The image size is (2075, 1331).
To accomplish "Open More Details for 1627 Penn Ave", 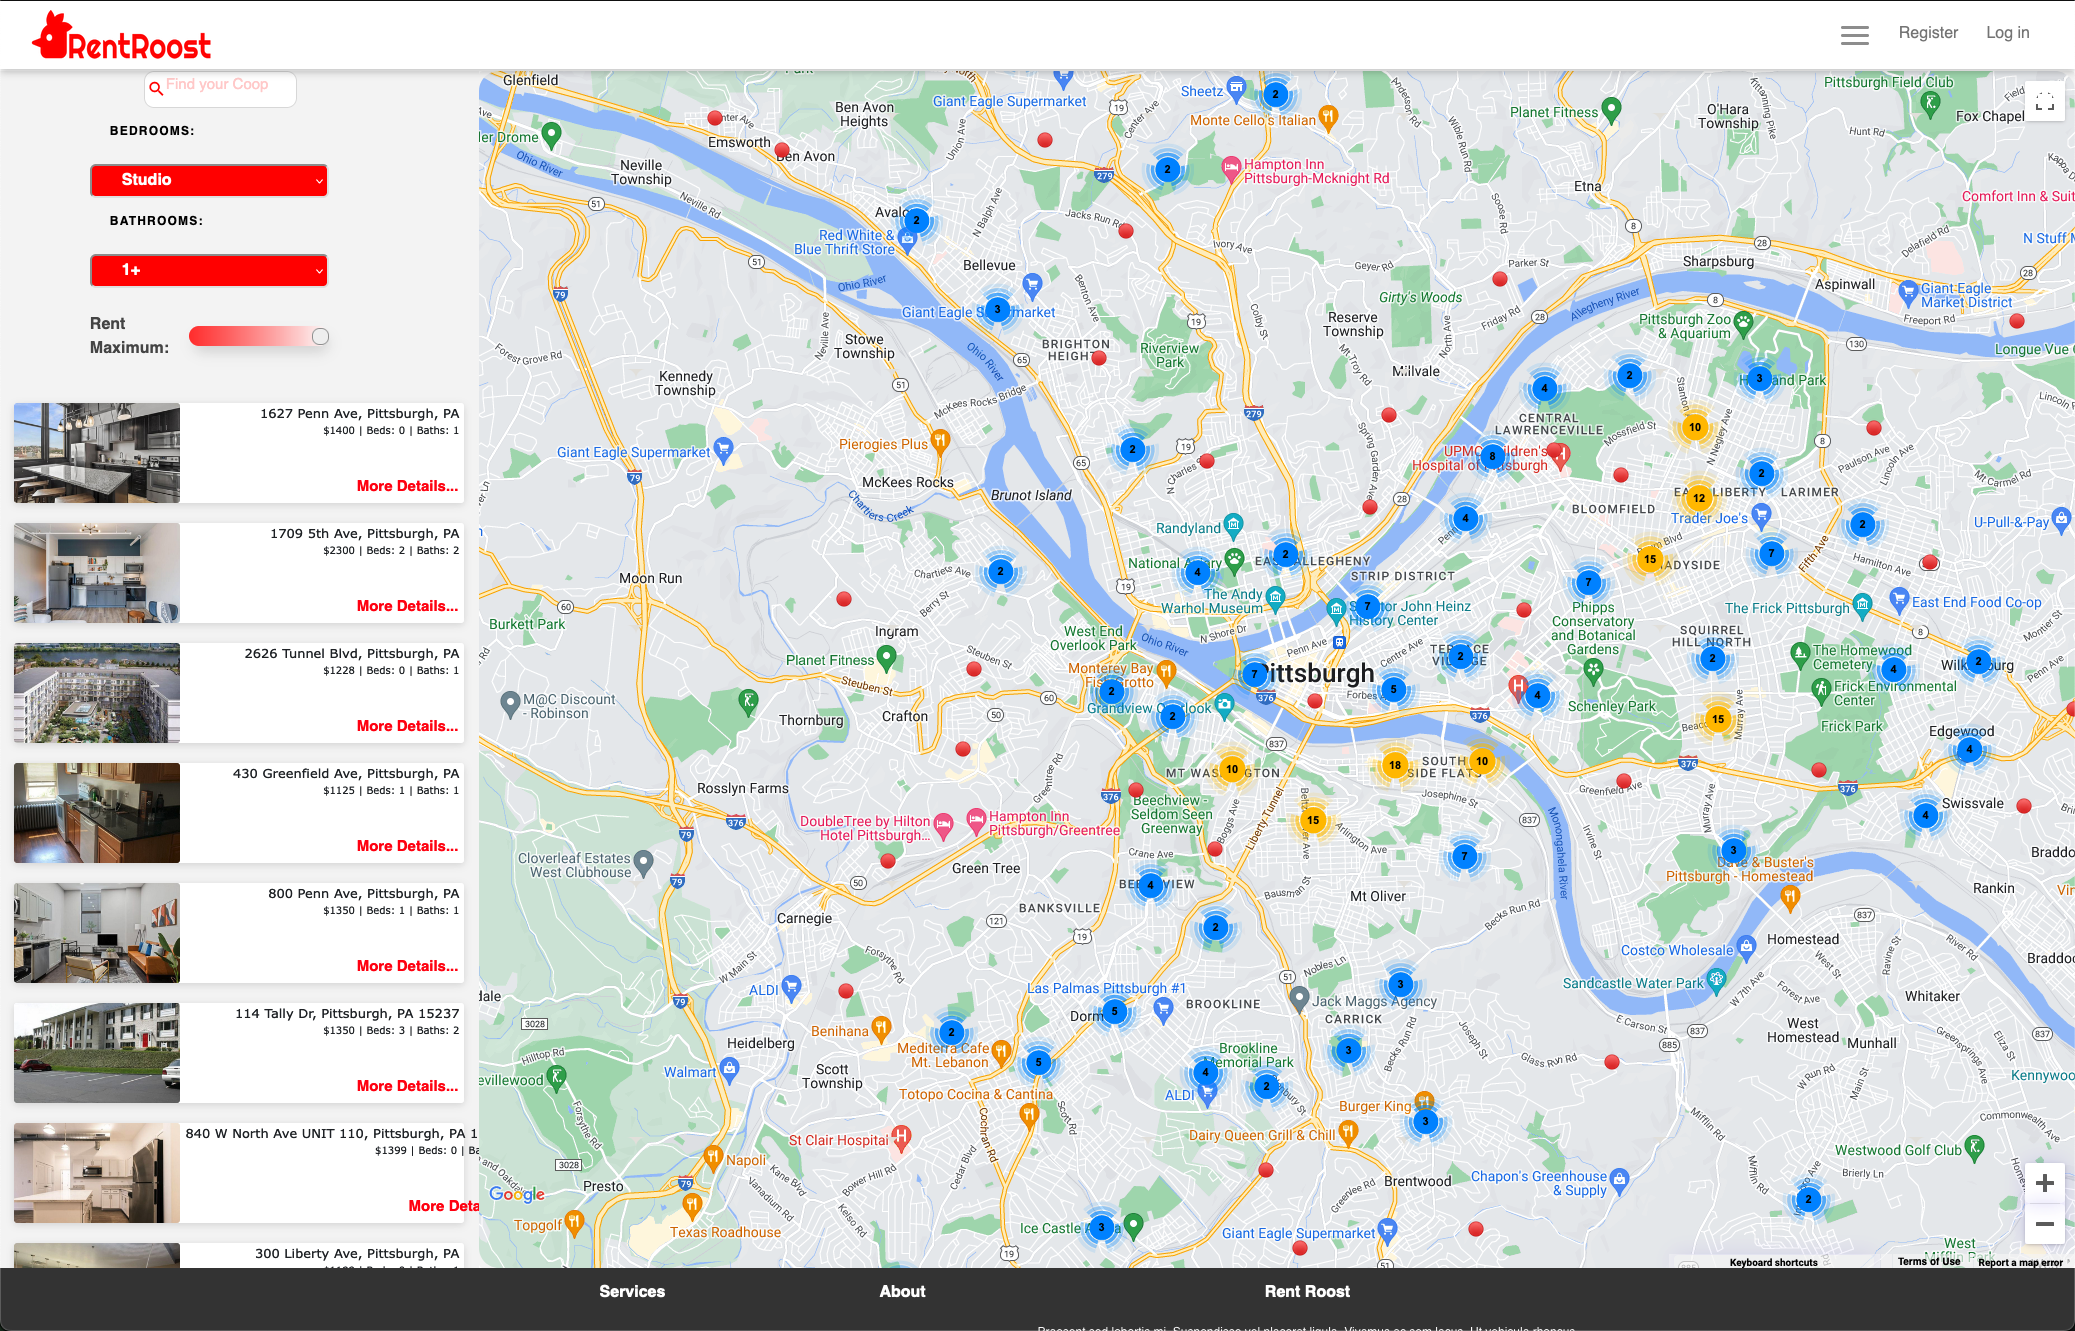I will click(x=407, y=486).
